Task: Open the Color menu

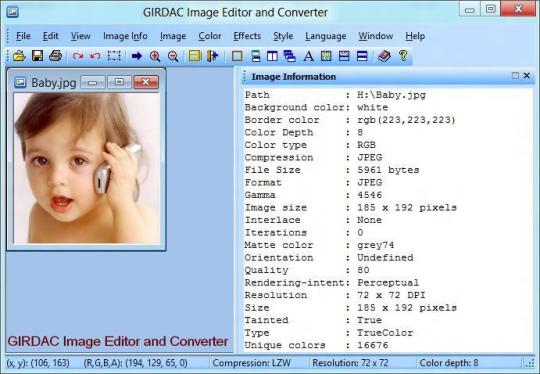Action: [x=209, y=36]
